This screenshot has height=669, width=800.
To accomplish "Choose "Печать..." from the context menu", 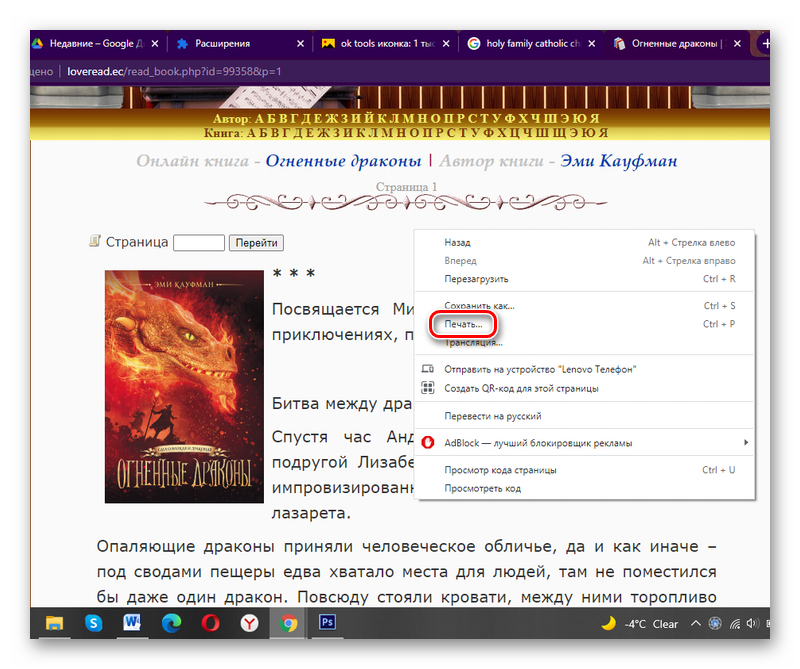I will (462, 323).
